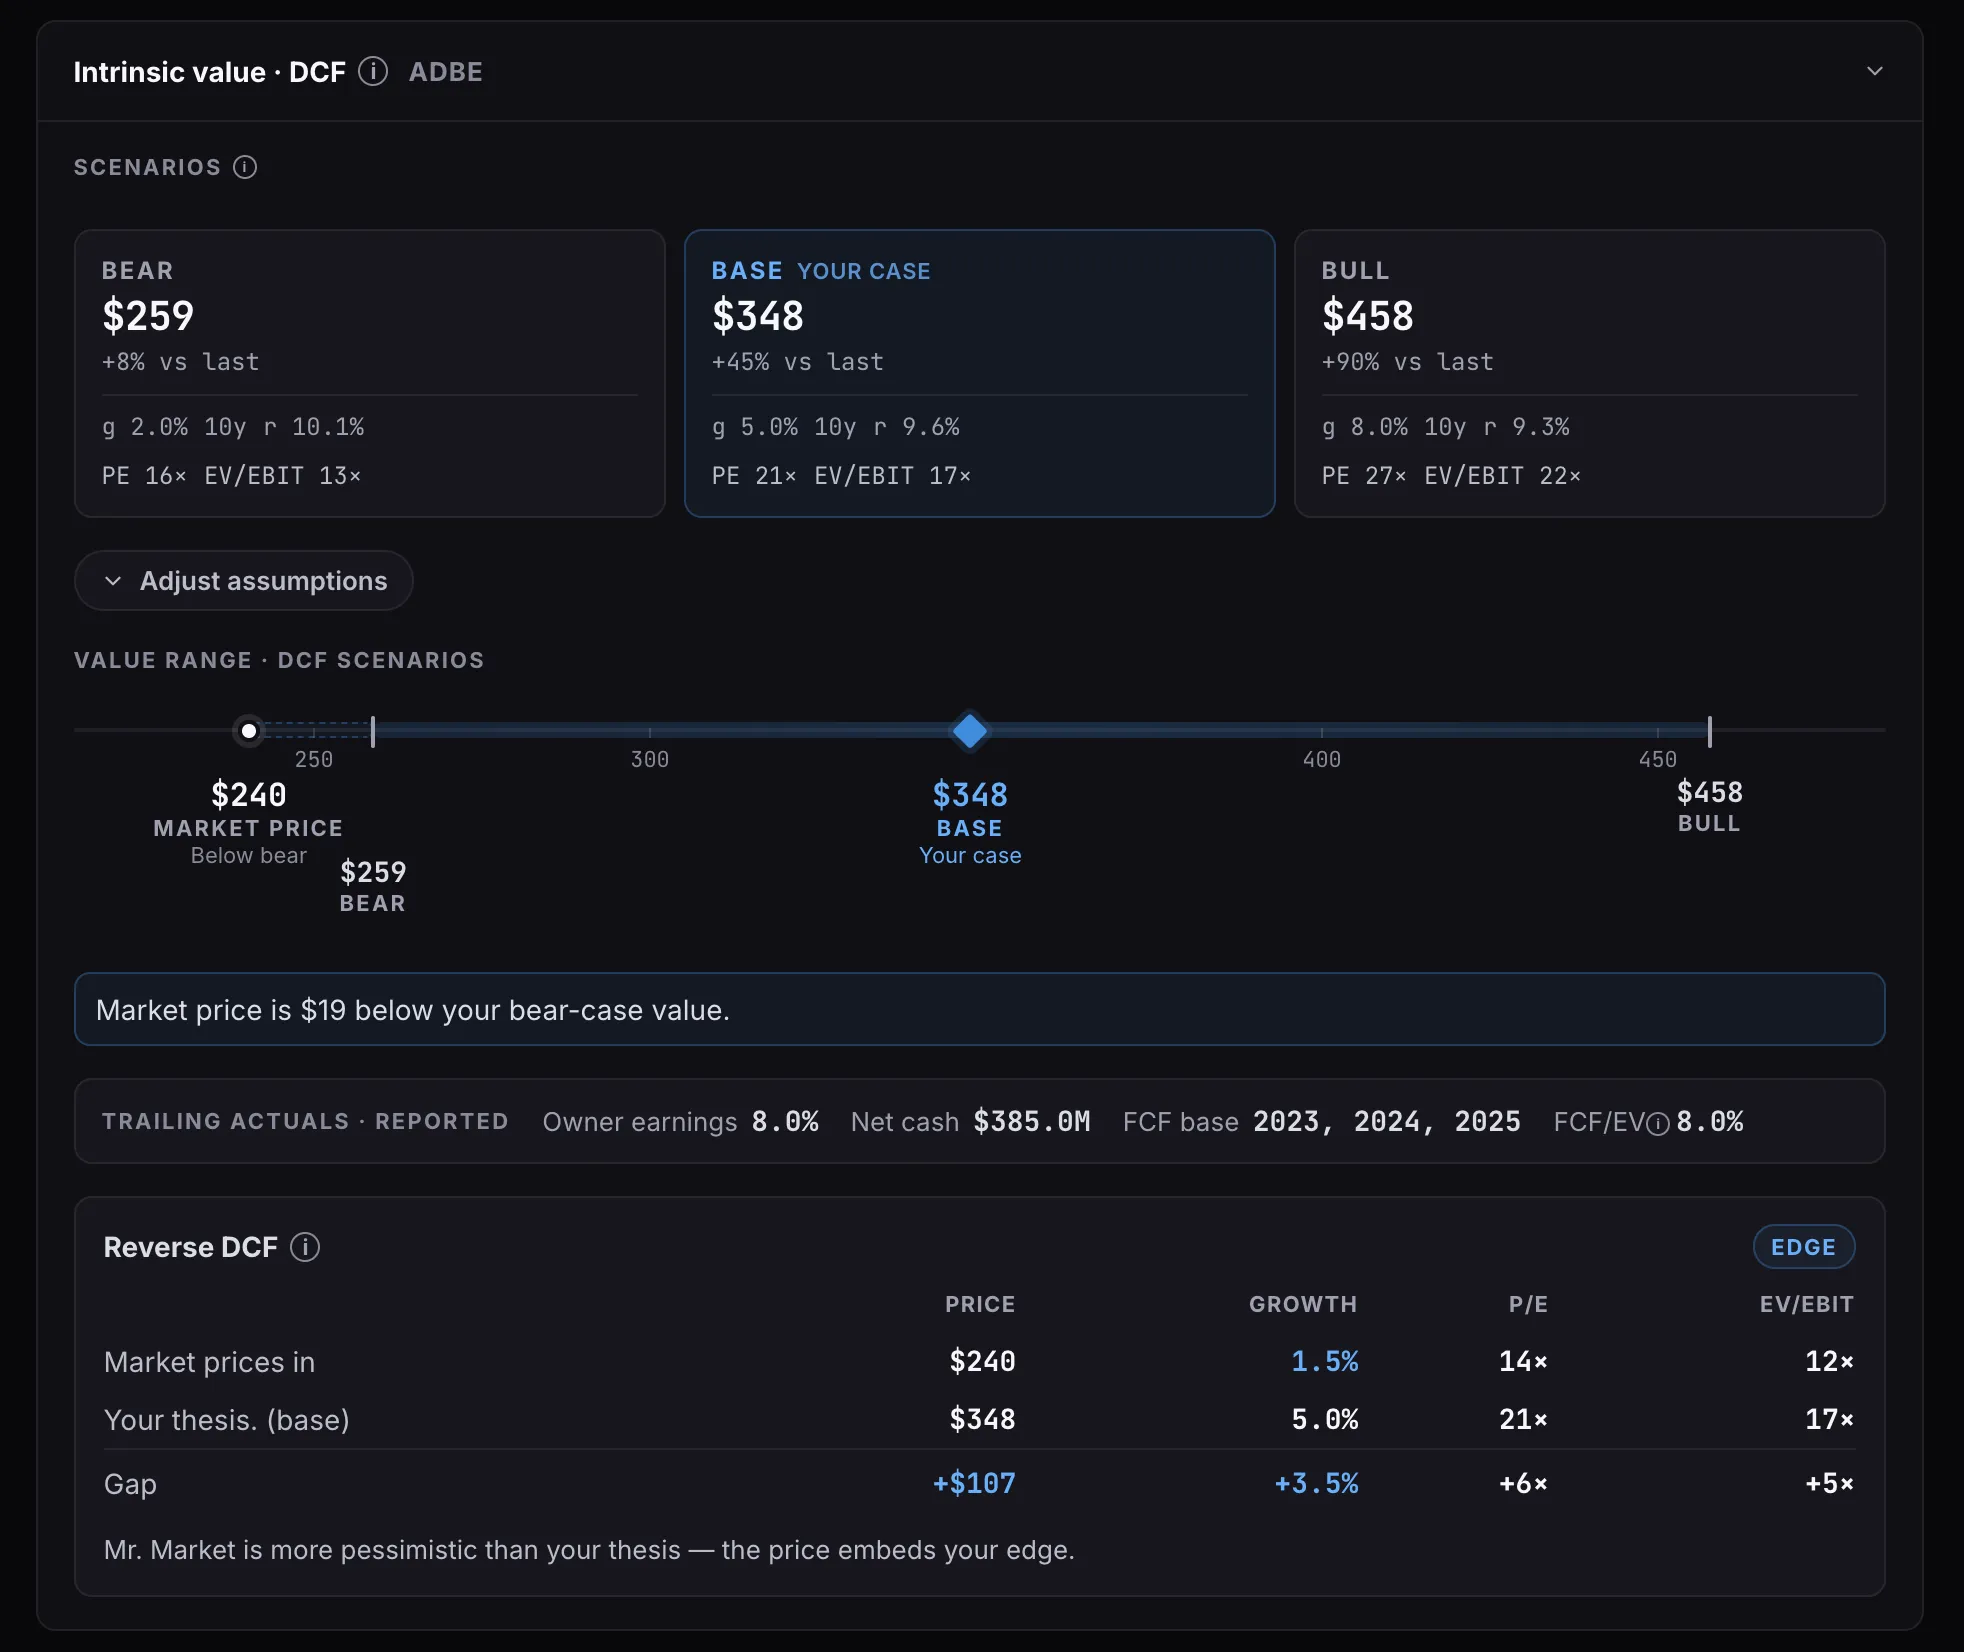Click the GROWTH column header

pos(1303,1304)
